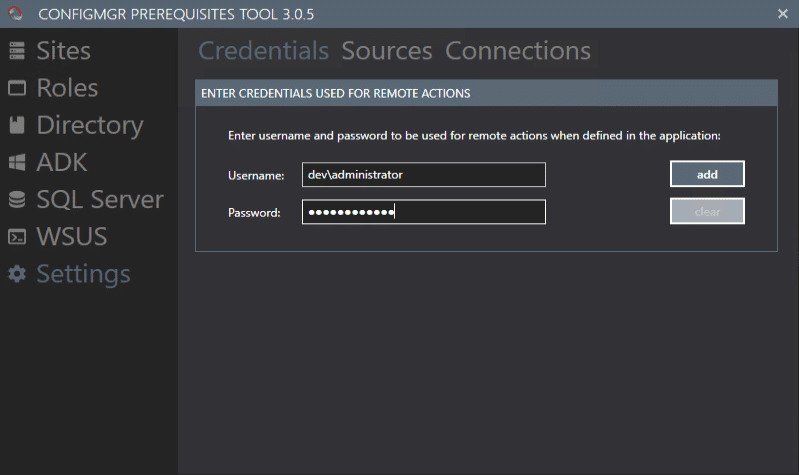Screen dimensions: 799x475
Task: Focus the Username input field
Action: [423, 175]
